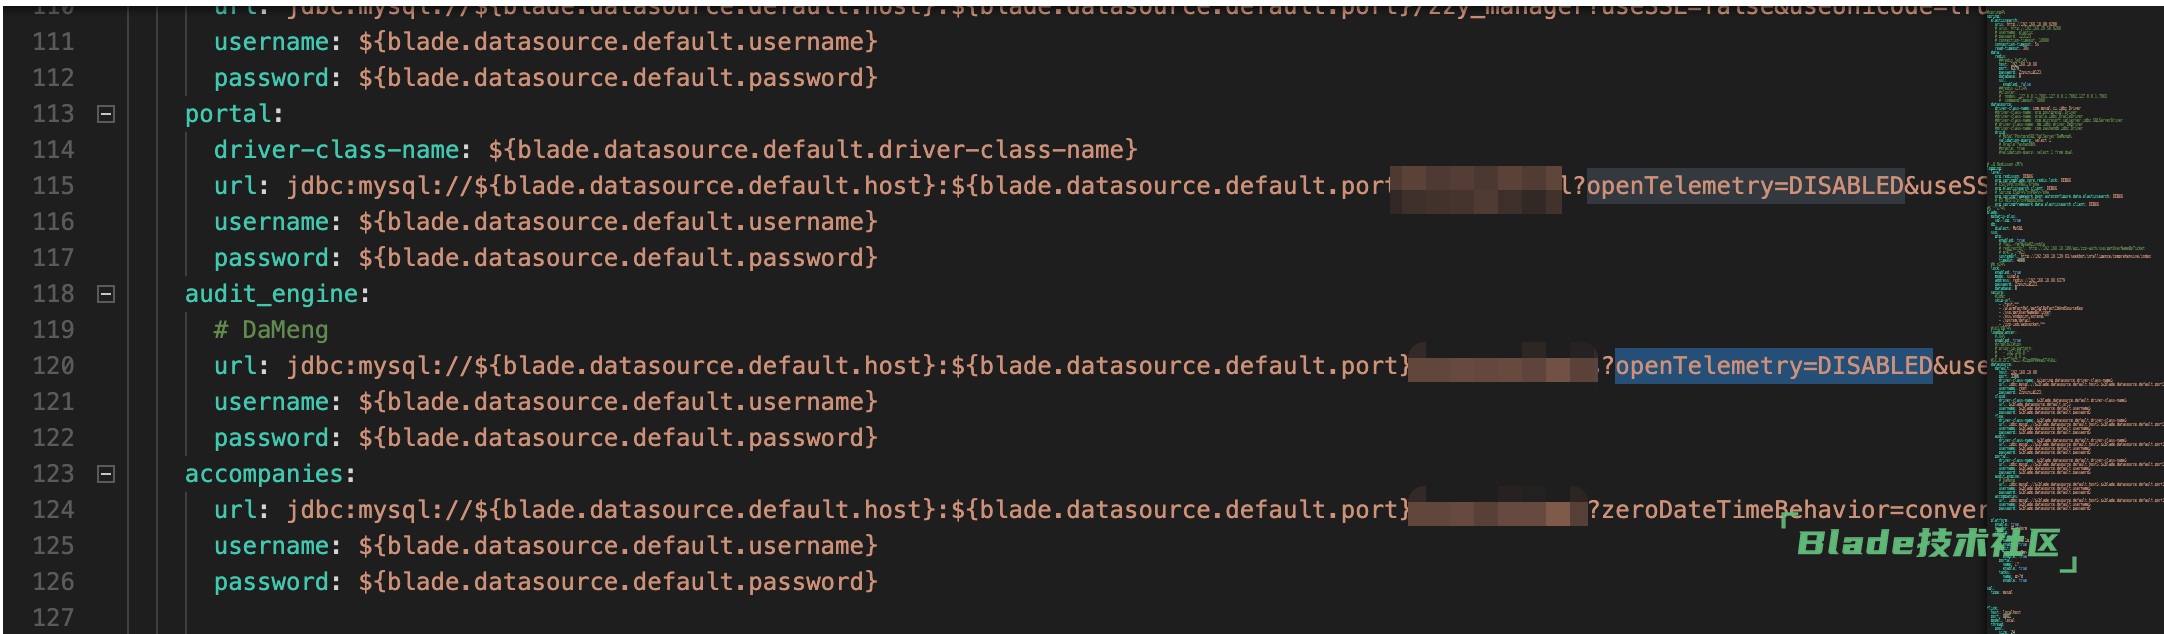Click the 'password' key on line 126
The width and height of the screenshot is (2164, 634).
click(x=271, y=582)
